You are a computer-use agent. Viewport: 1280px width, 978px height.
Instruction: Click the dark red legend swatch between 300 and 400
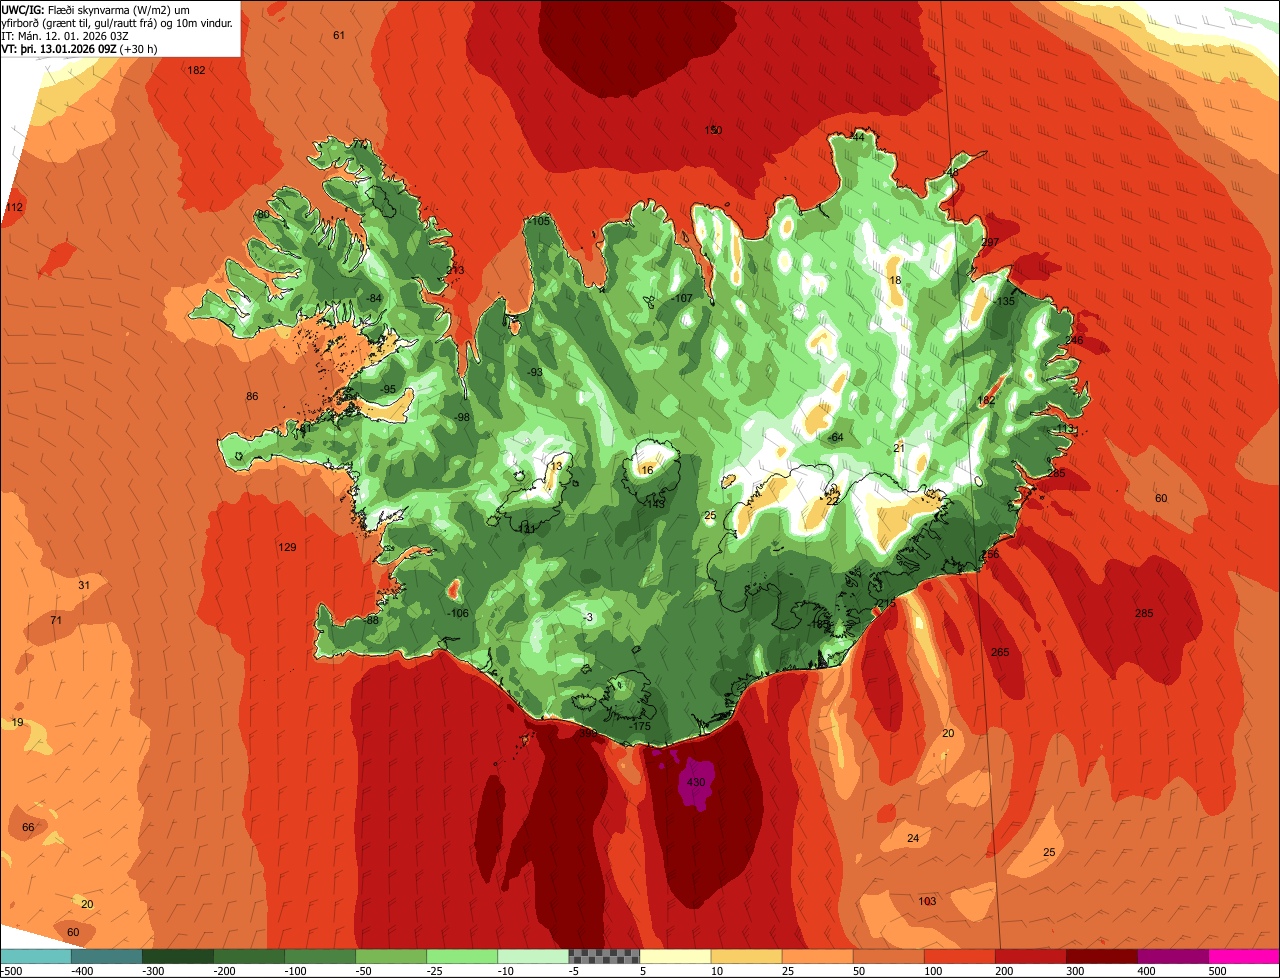pyautogui.click(x=1102, y=956)
